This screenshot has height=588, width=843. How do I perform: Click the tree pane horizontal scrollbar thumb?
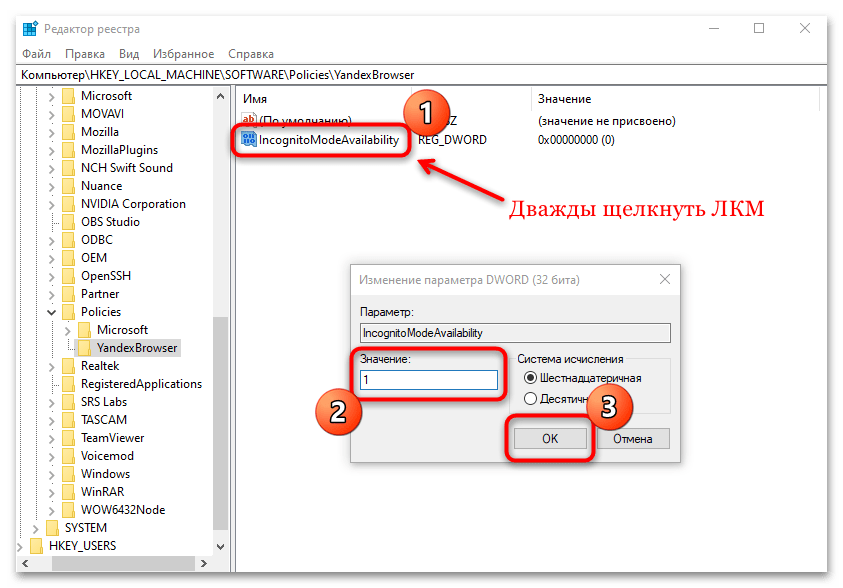tap(123, 563)
